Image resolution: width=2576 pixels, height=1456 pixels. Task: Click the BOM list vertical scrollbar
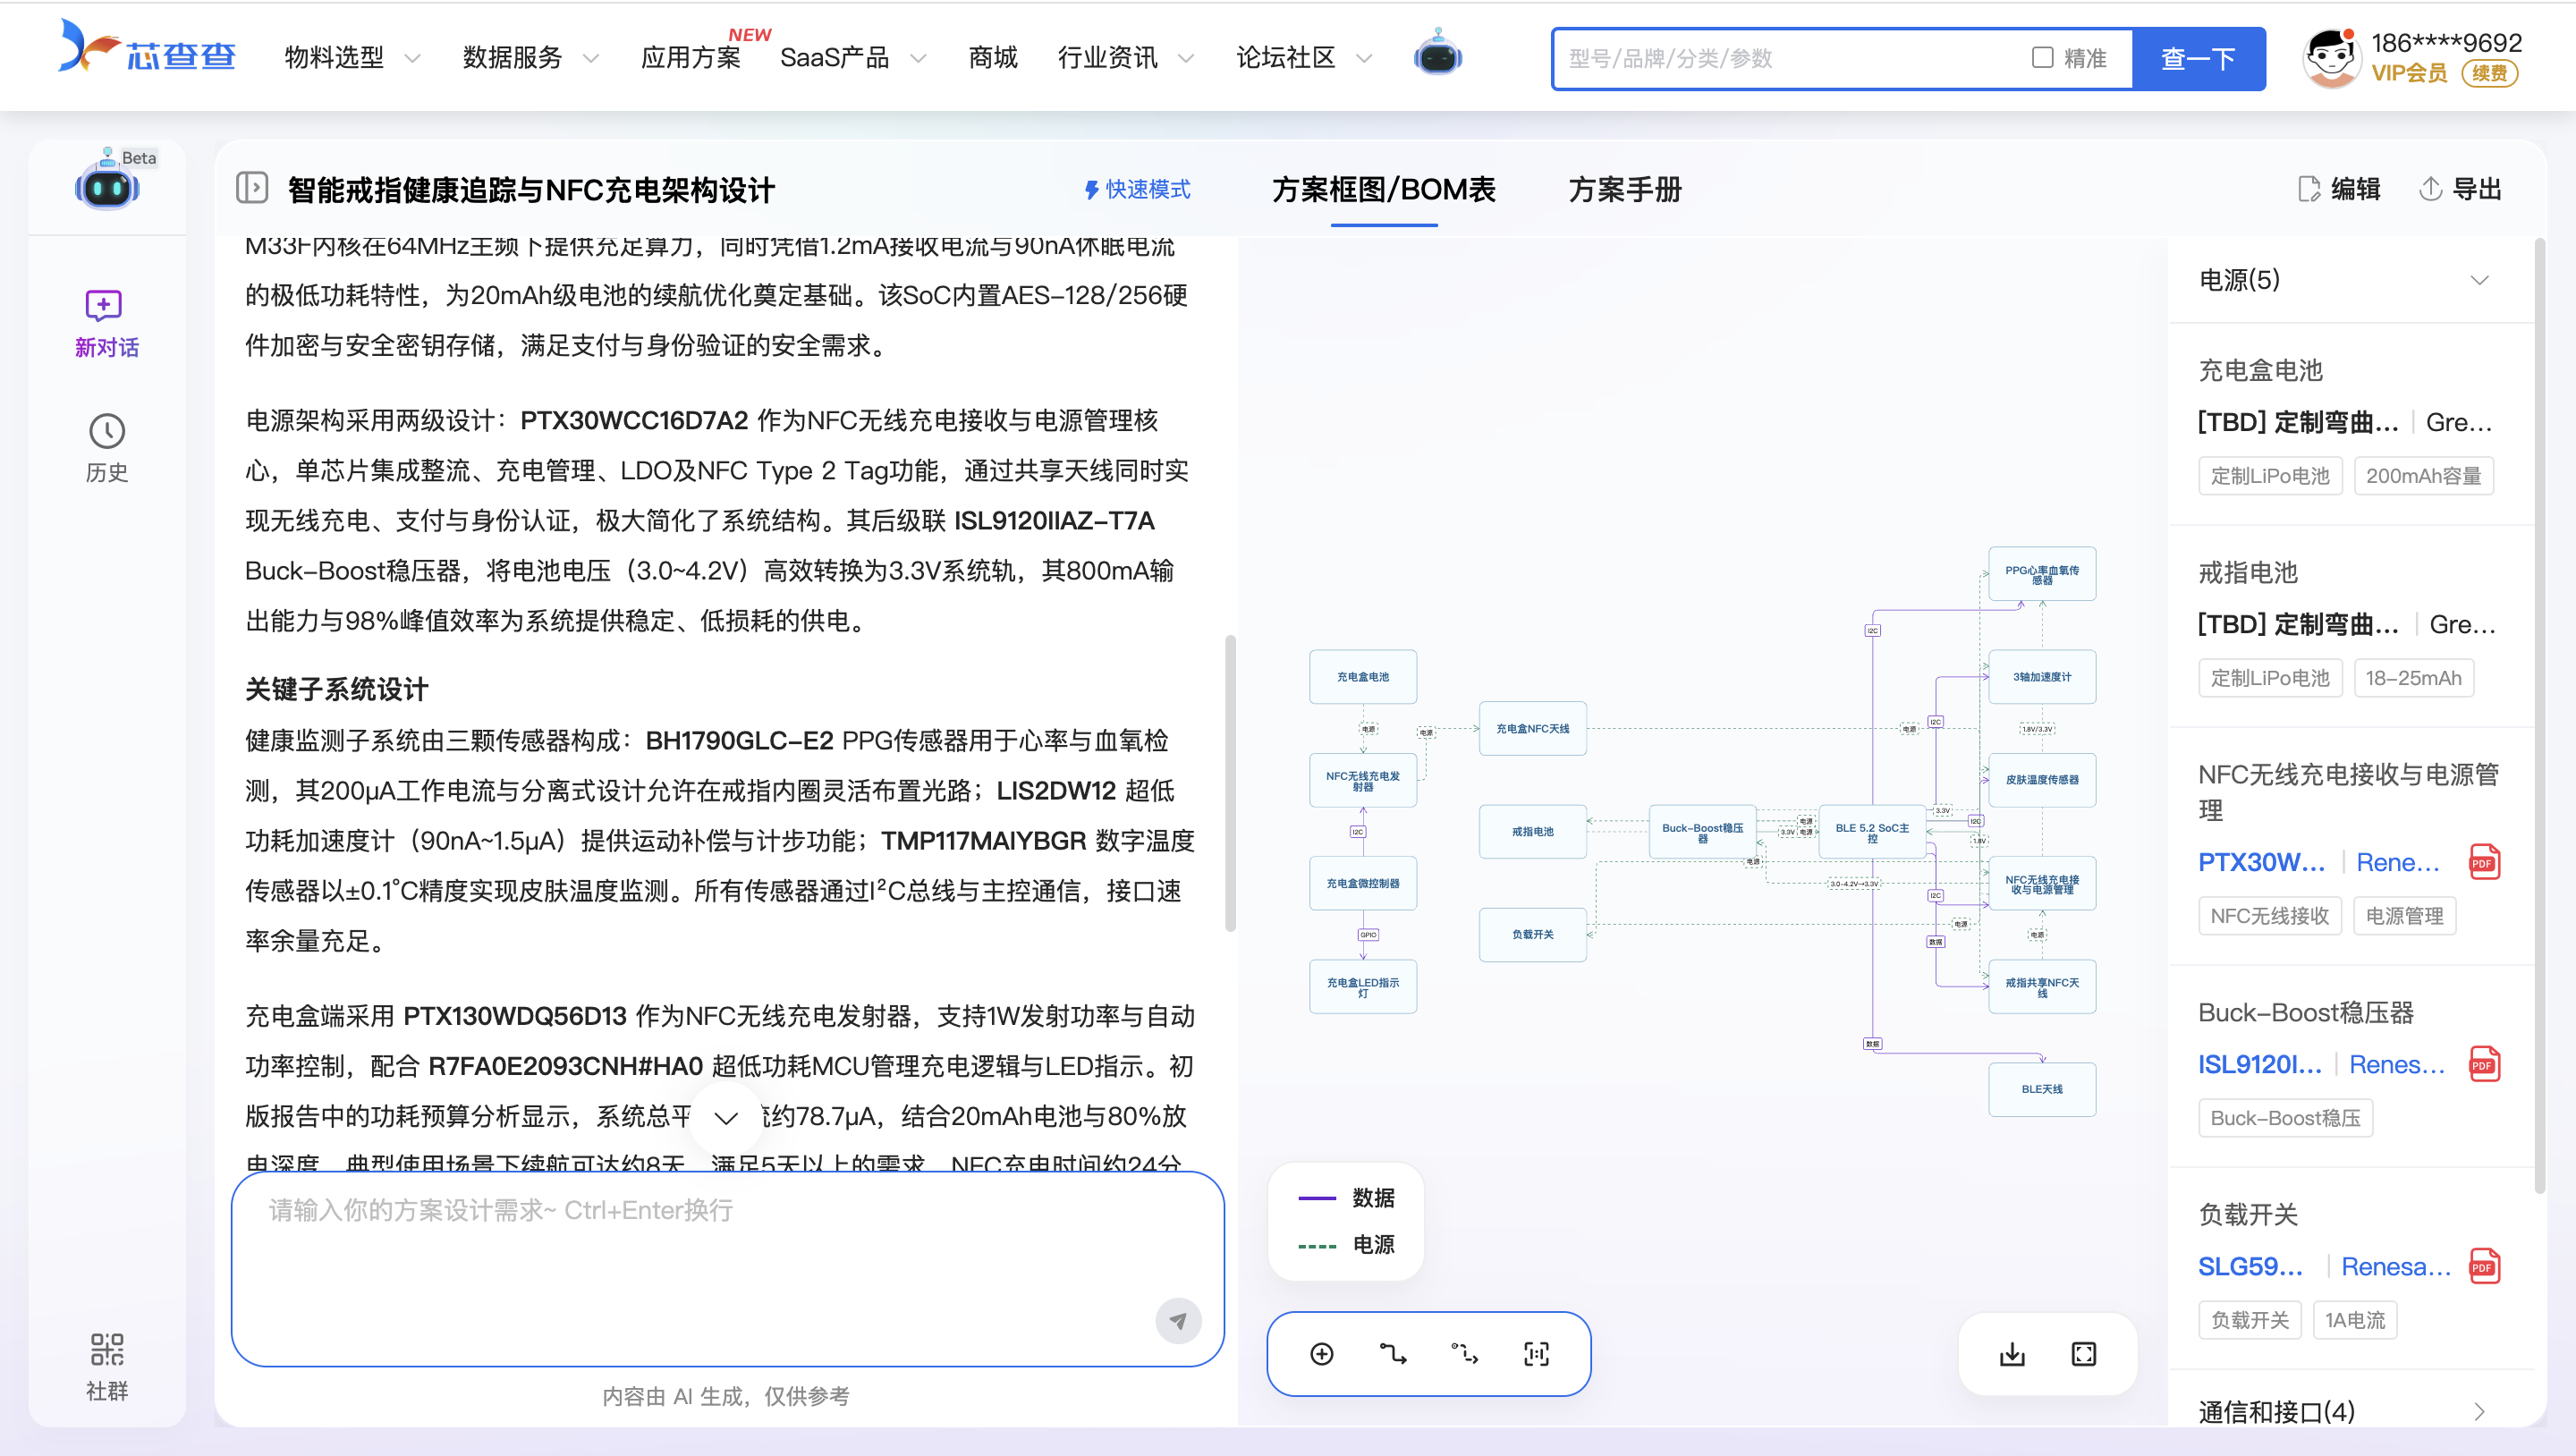(2539, 715)
